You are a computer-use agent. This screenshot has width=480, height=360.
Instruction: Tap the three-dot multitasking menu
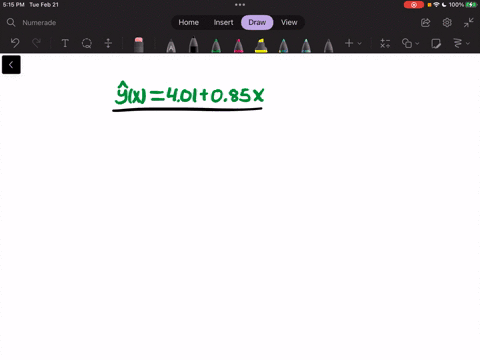click(240, 5)
